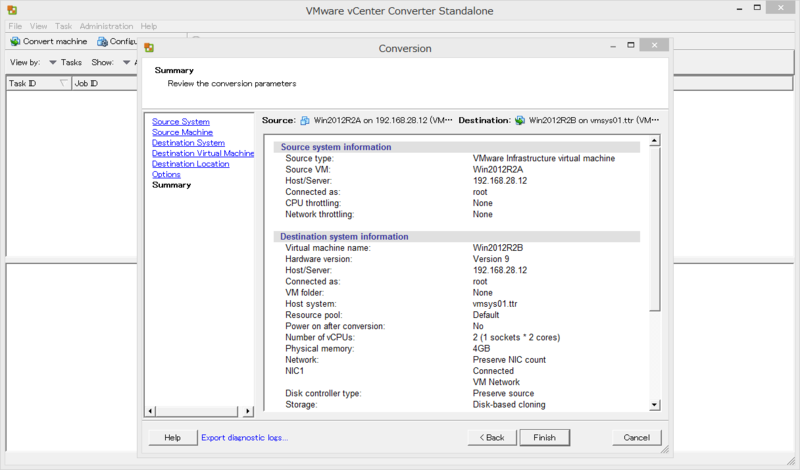Open the Help menu
The height and width of the screenshot is (470, 800).
pyautogui.click(x=149, y=26)
